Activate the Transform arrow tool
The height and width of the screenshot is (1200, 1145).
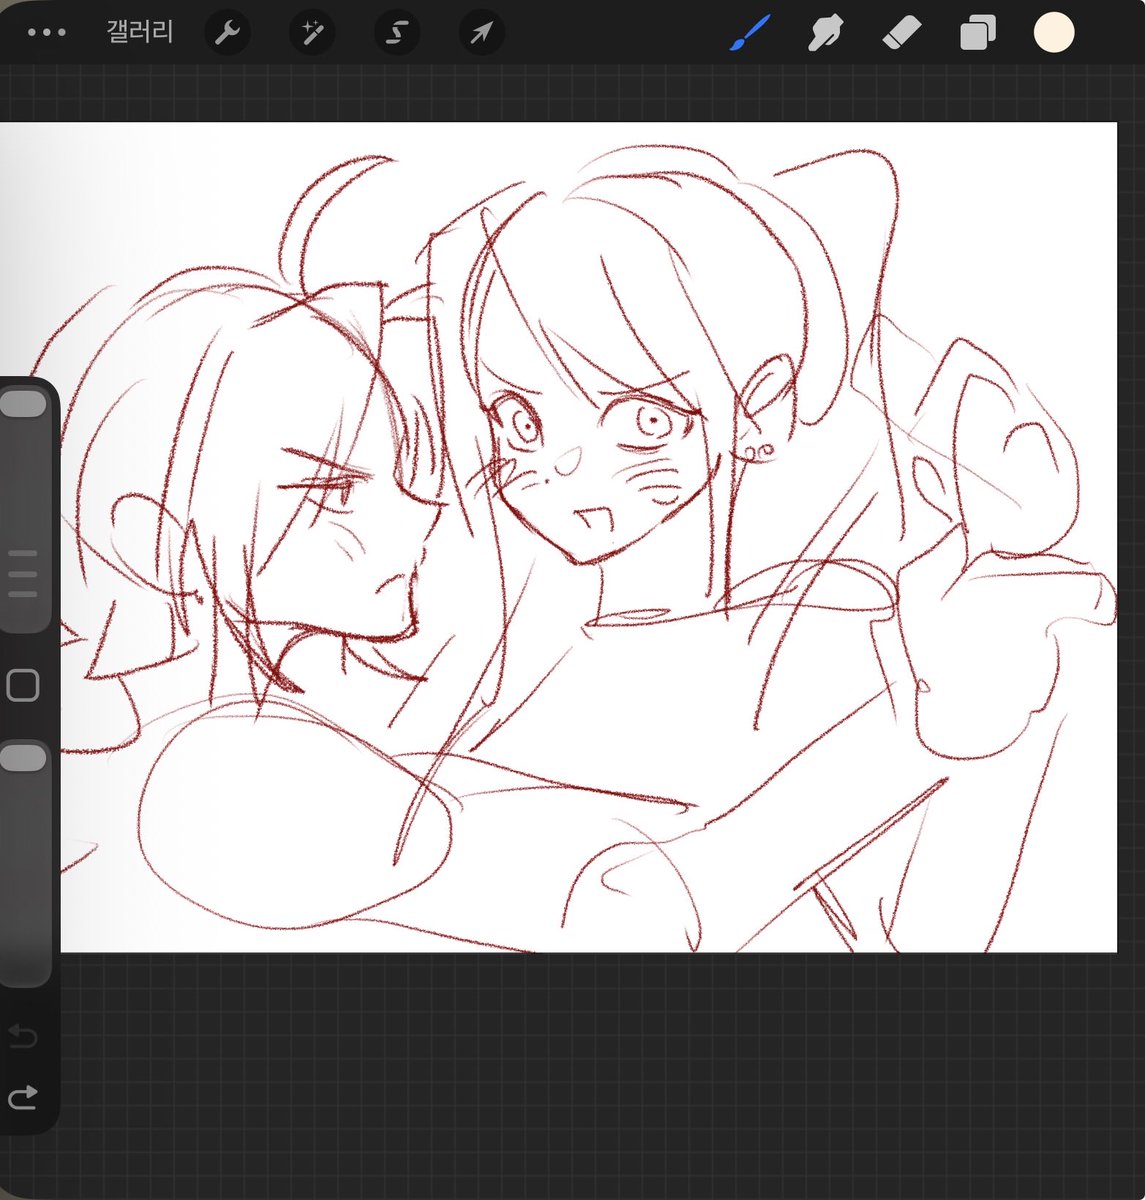click(x=481, y=33)
